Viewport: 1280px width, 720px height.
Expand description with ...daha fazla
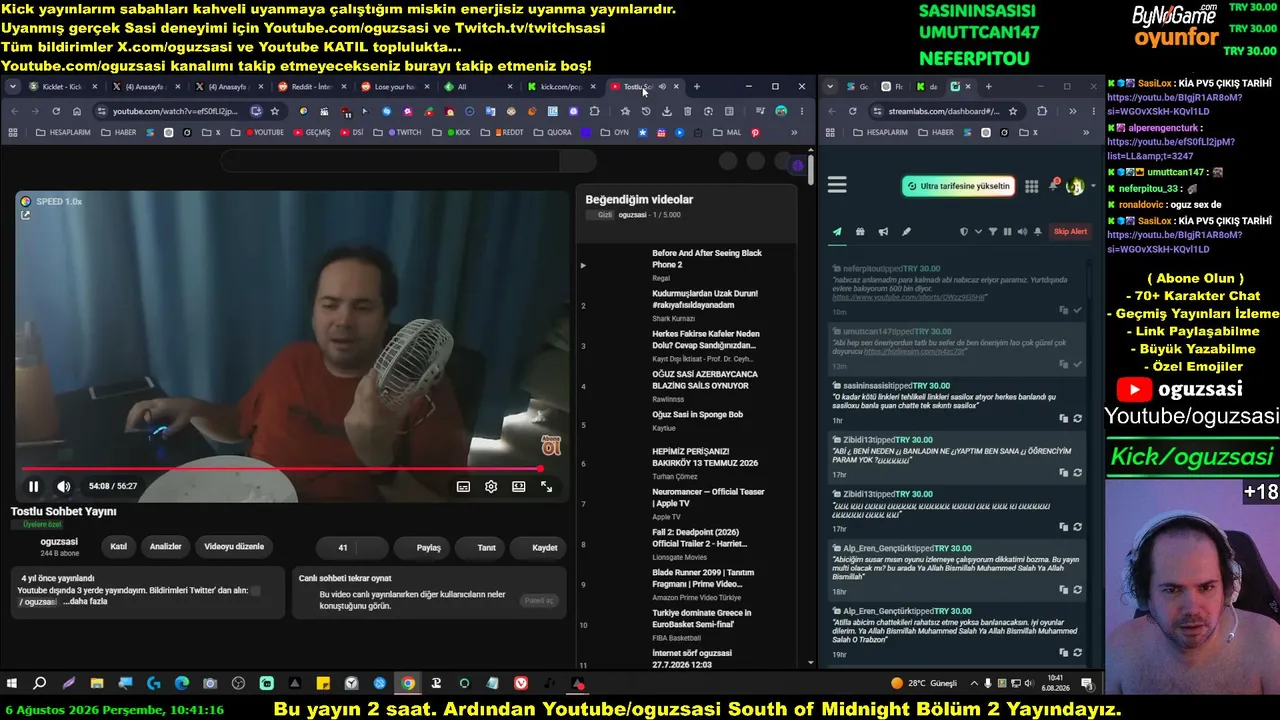point(85,602)
